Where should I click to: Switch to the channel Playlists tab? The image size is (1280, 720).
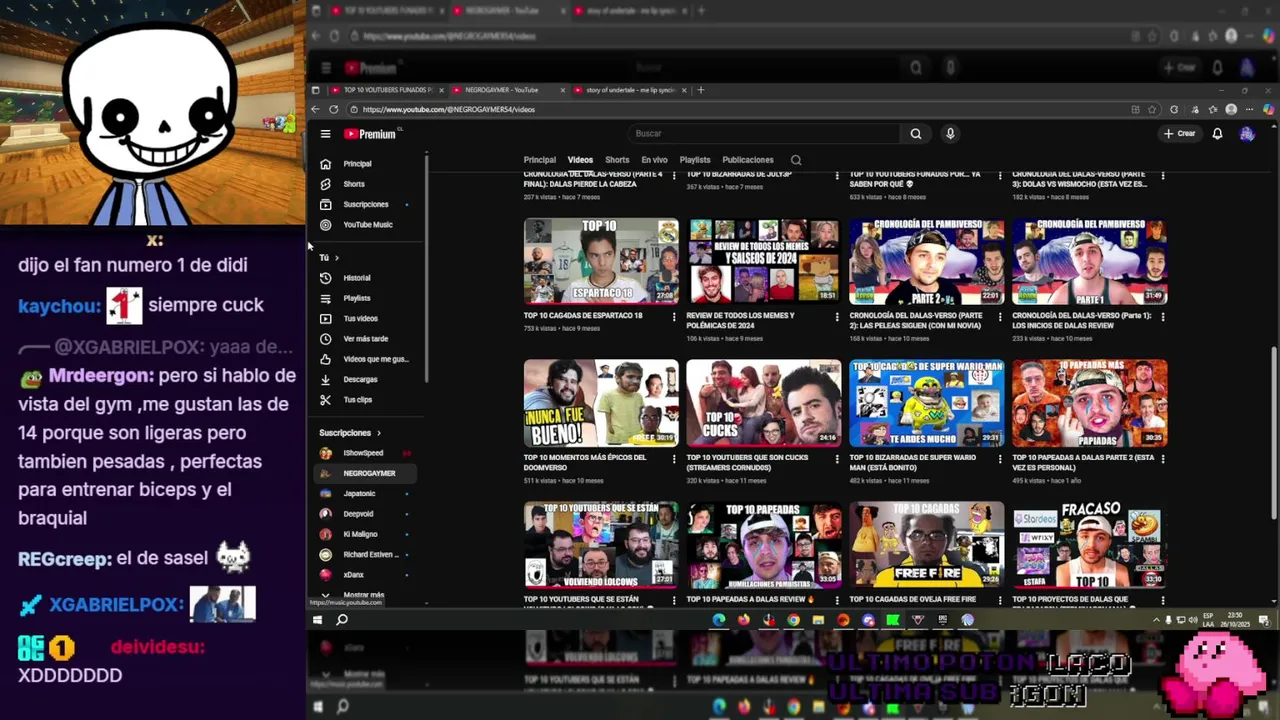[x=695, y=160]
